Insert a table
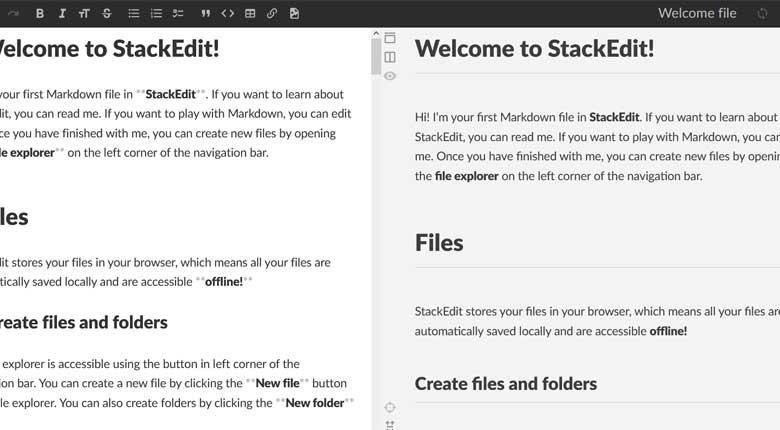 pyautogui.click(x=250, y=13)
